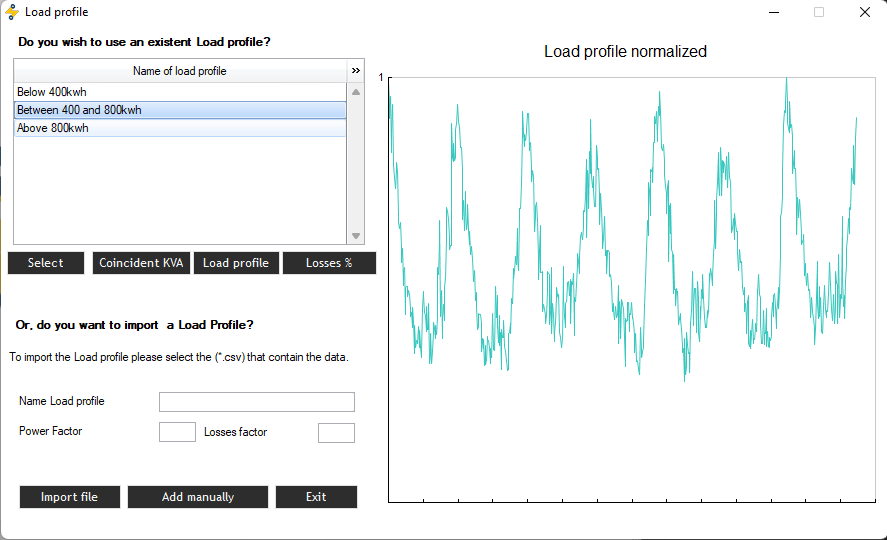Show the Coincident KVA view
The width and height of the screenshot is (887, 540).
(x=141, y=263)
